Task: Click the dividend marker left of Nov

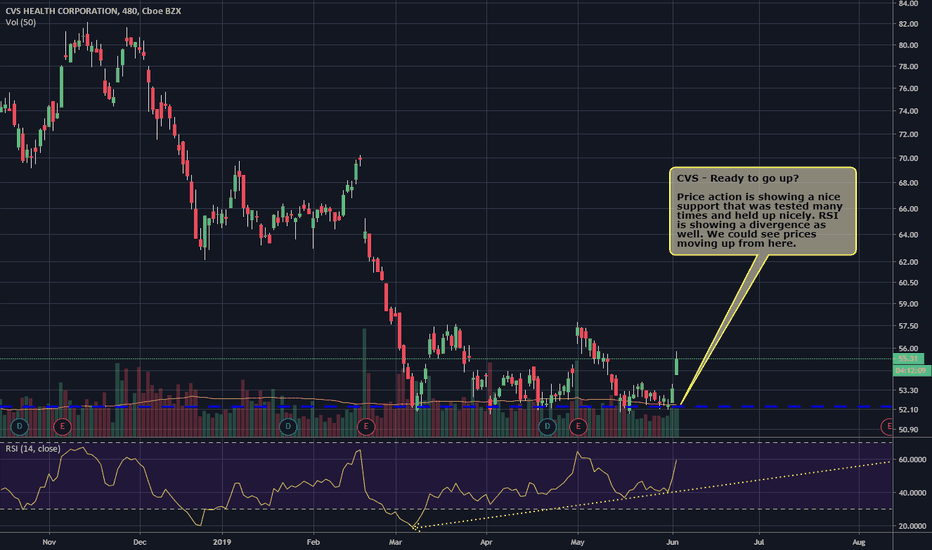Action: (20, 426)
